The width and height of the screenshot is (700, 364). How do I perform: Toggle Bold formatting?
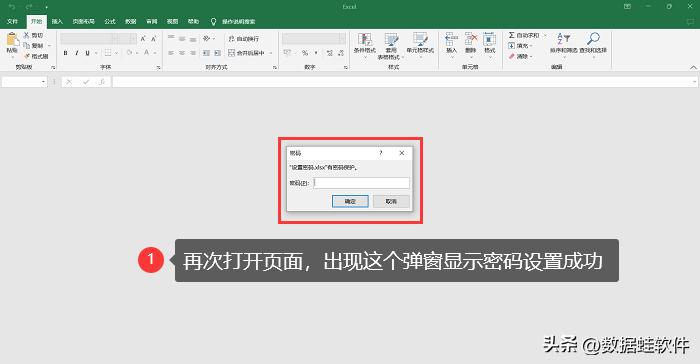pos(66,53)
